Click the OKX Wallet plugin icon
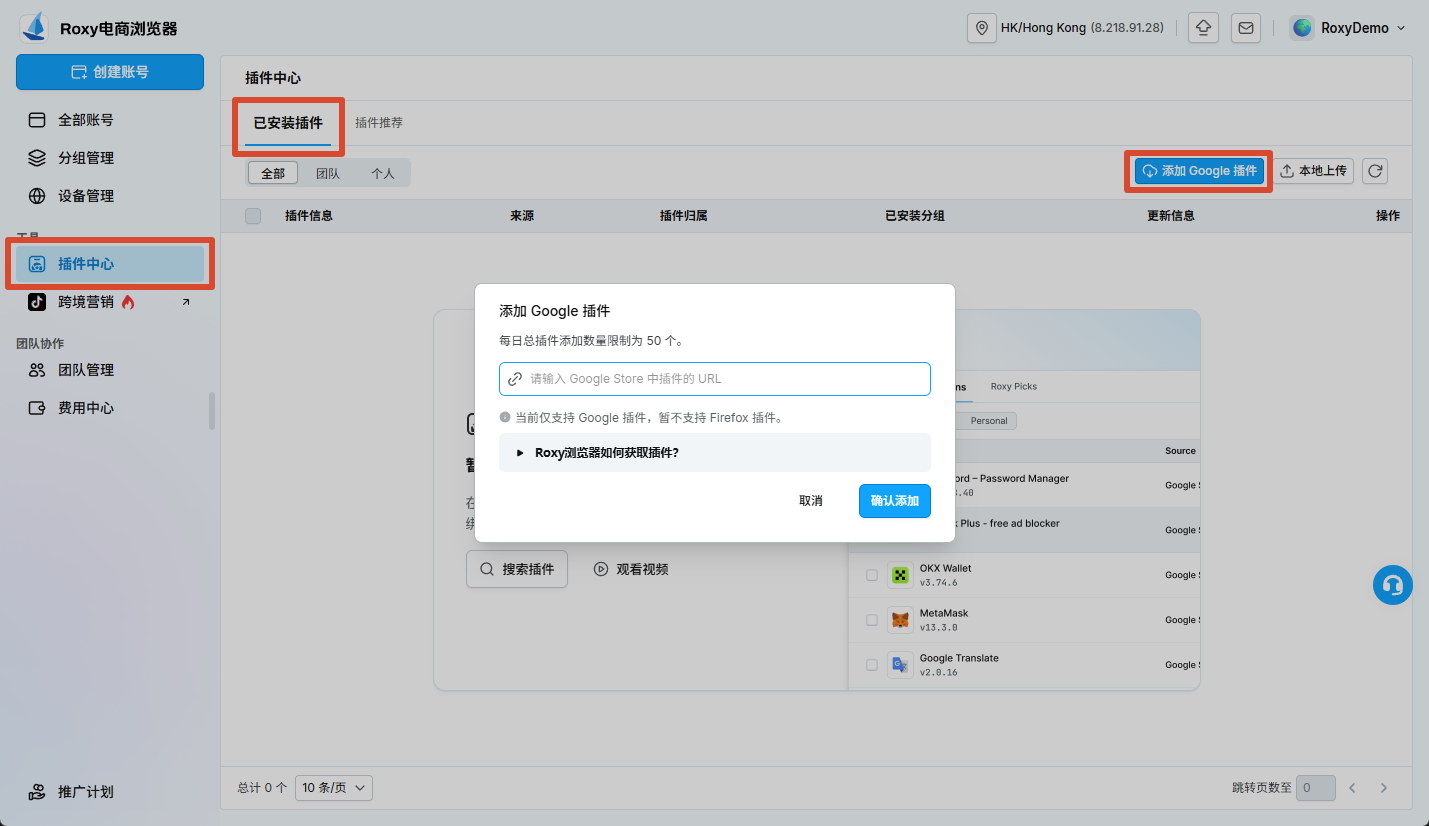 click(900, 575)
